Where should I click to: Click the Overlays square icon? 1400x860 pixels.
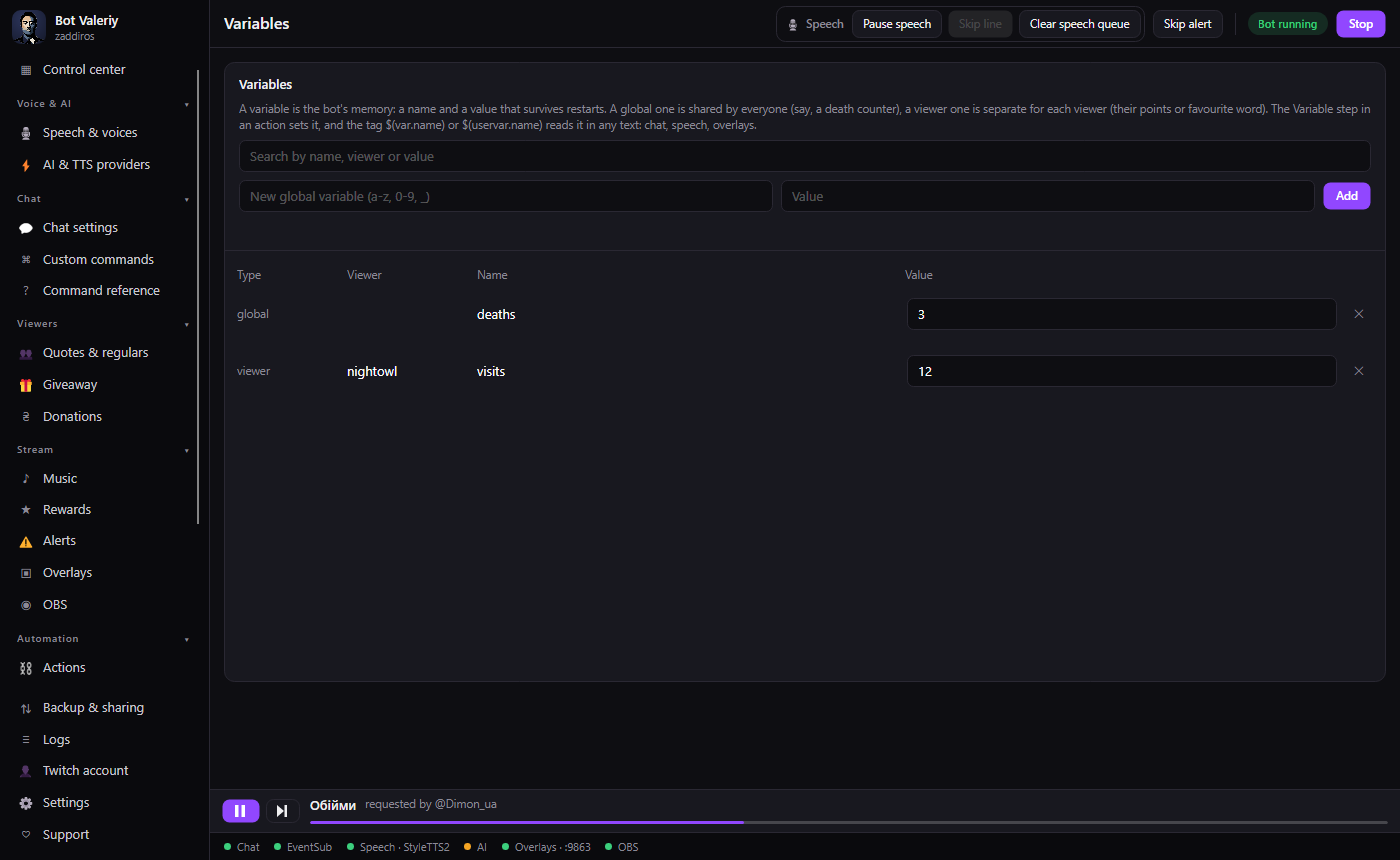pyautogui.click(x=26, y=573)
